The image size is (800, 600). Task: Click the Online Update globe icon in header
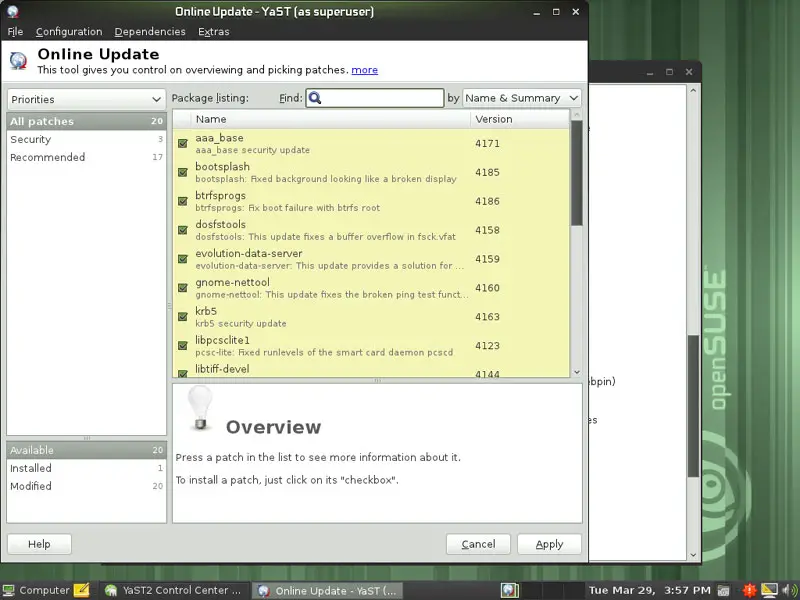18,61
